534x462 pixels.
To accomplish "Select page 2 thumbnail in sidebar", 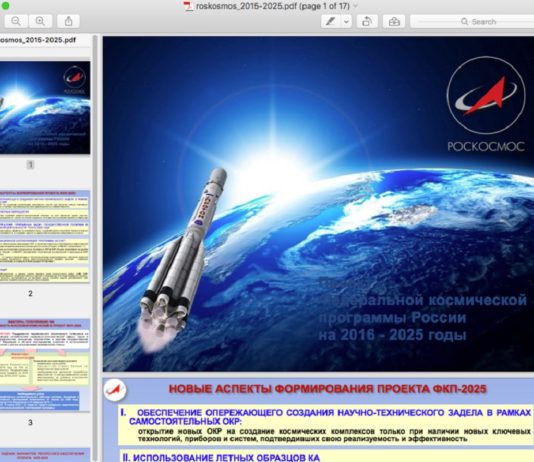I will 45,236.
